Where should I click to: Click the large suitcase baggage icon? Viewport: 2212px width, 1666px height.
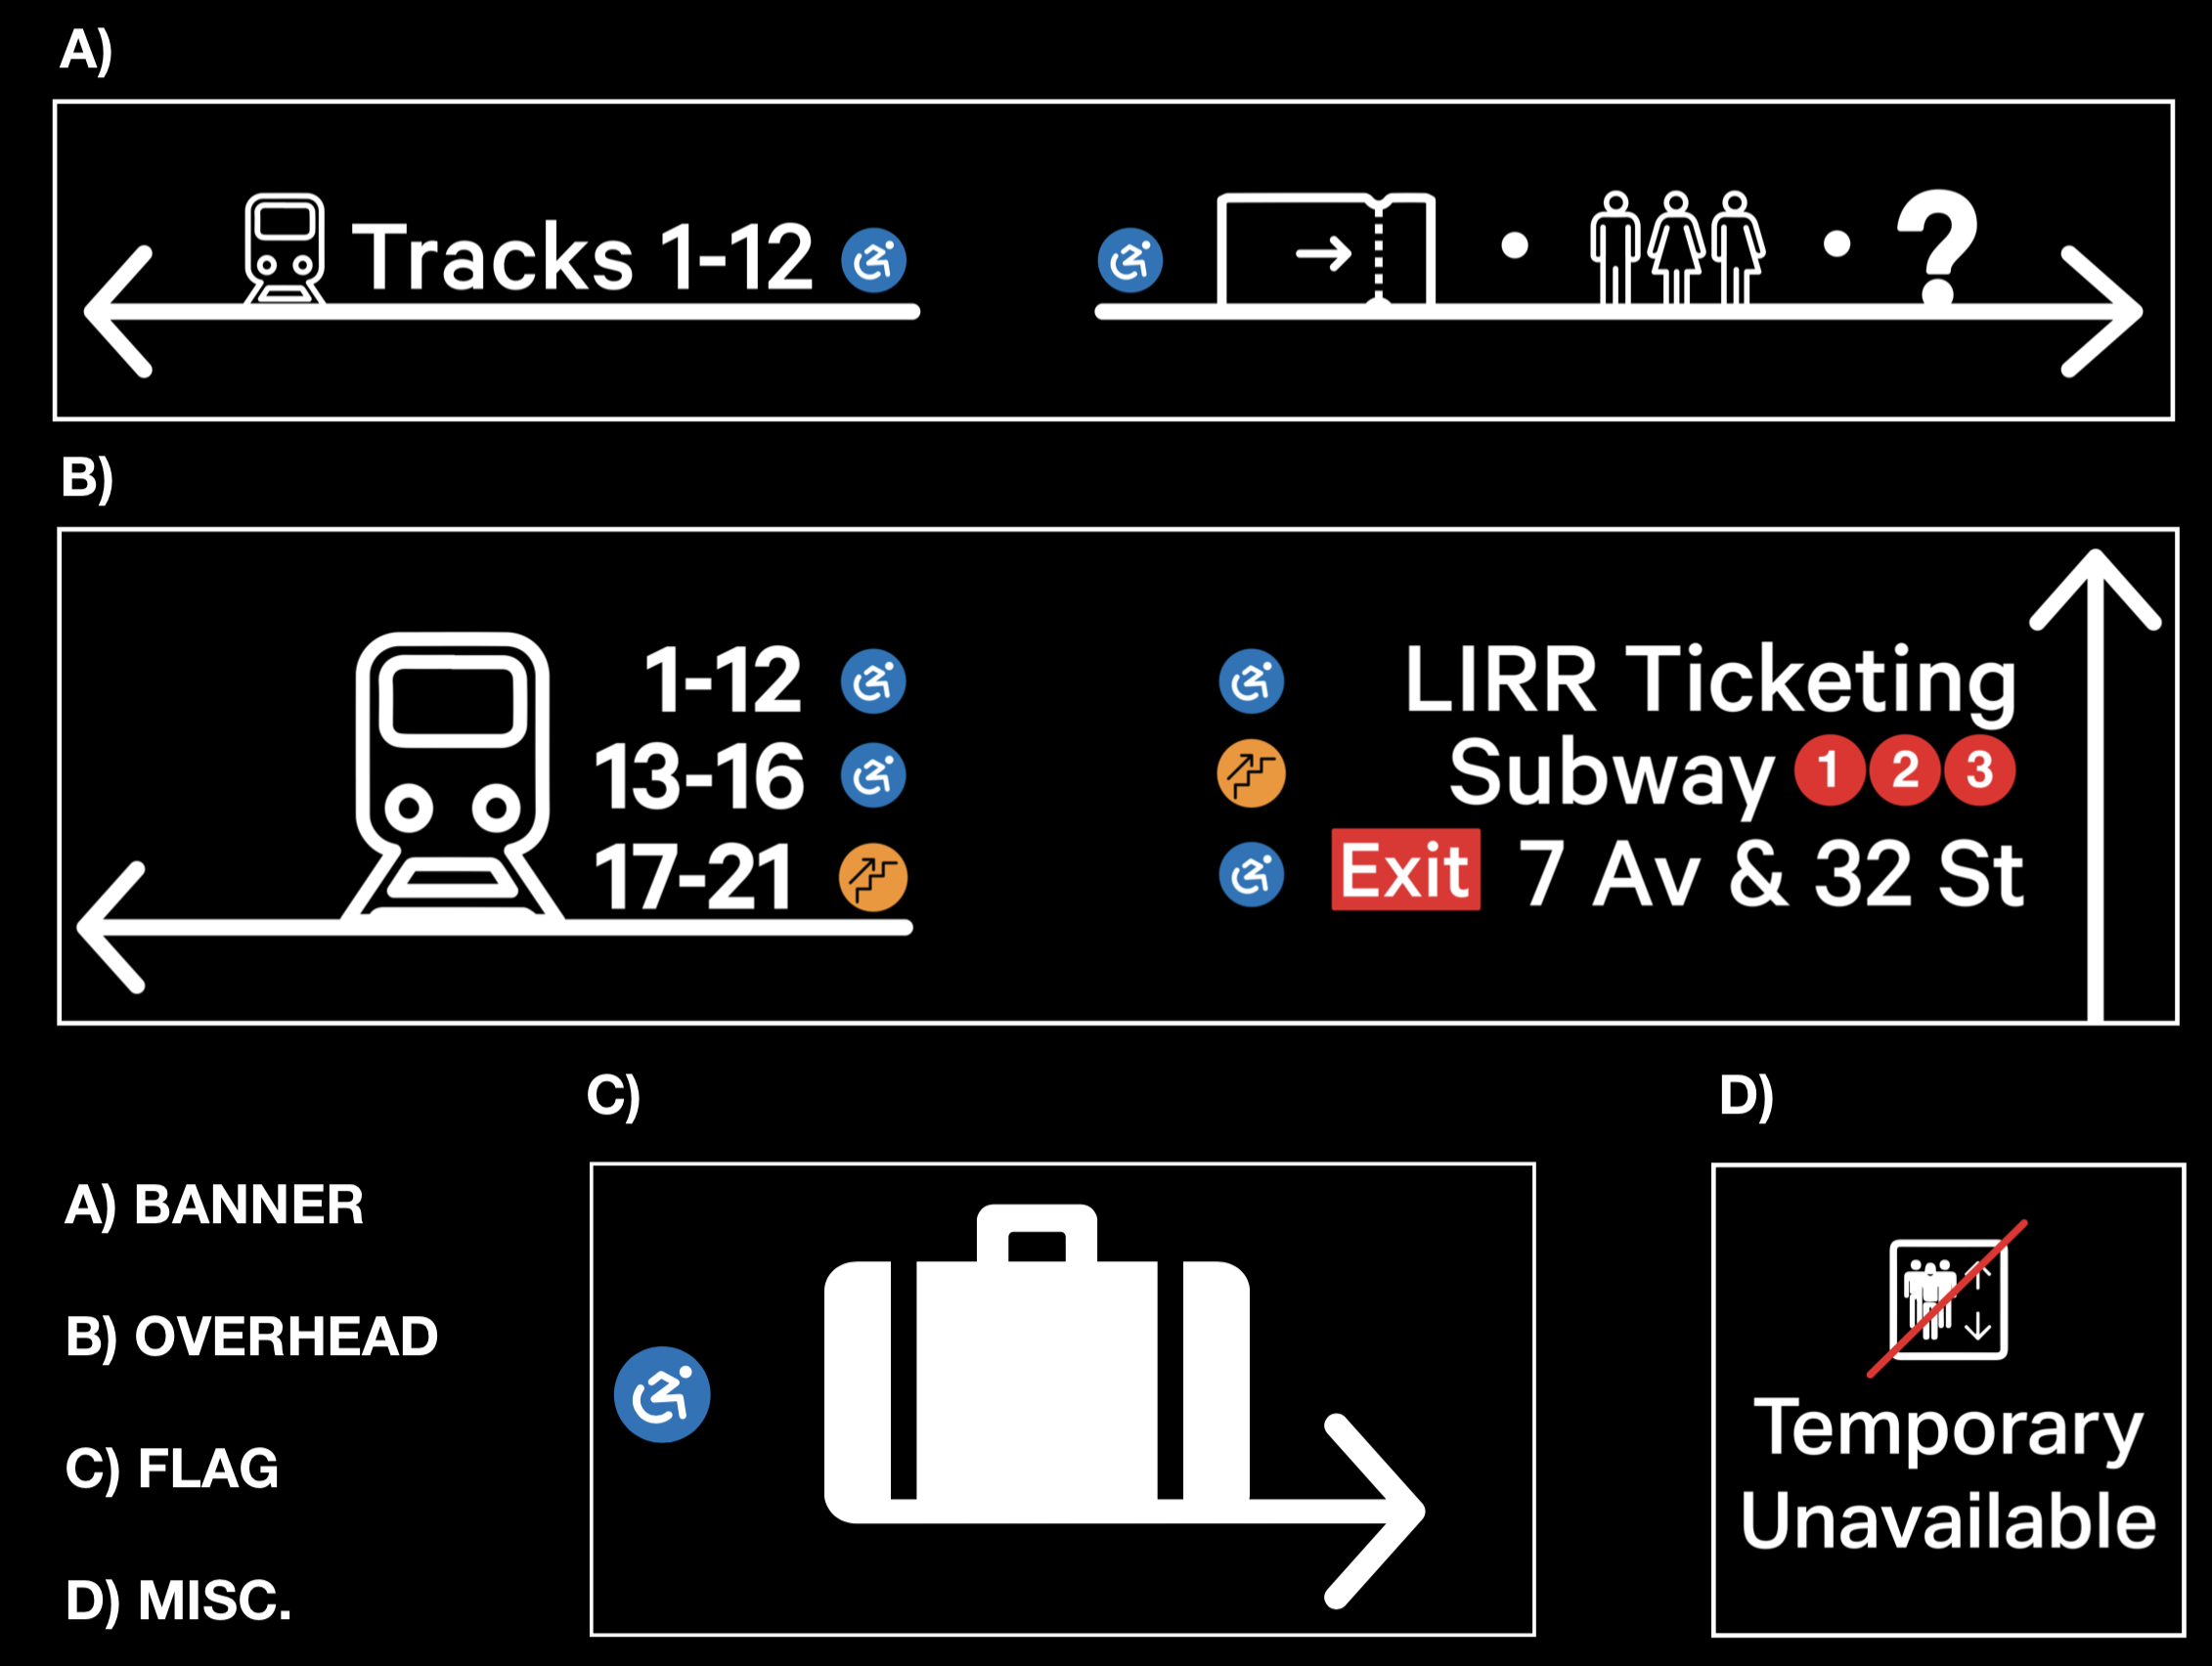tap(1037, 1364)
